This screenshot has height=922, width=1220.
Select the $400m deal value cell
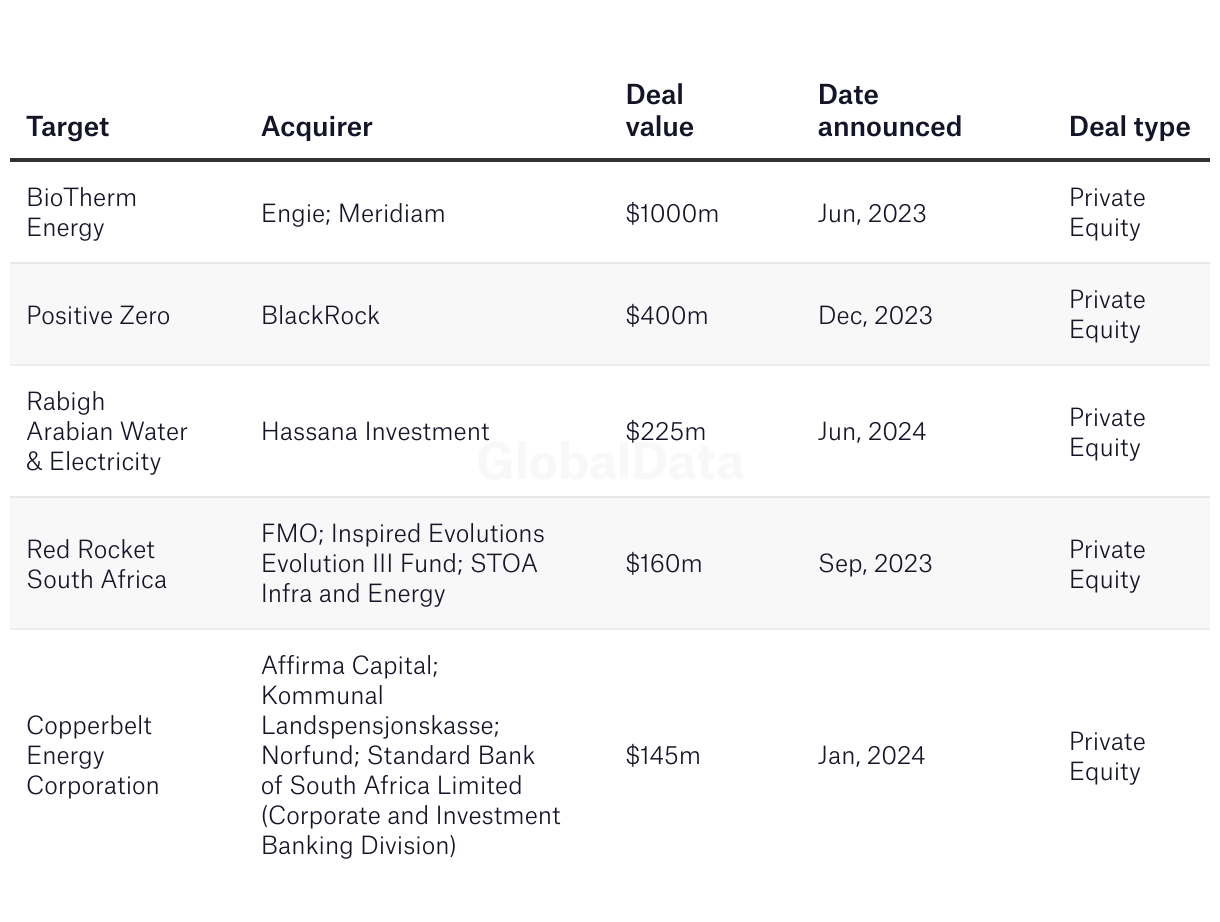click(x=666, y=315)
